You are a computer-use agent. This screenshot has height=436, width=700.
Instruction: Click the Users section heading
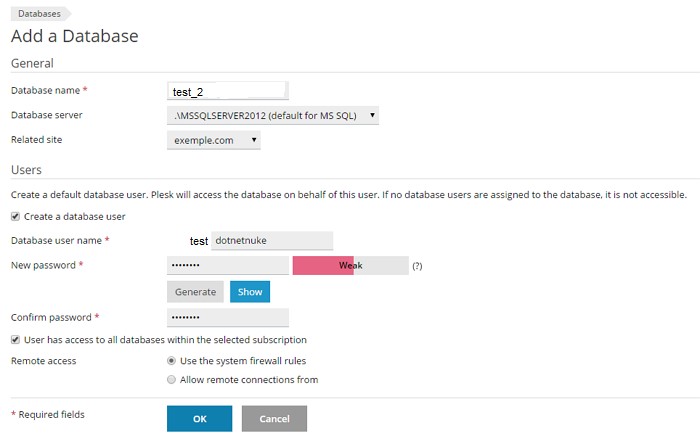pyautogui.click(x=26, y=170)
